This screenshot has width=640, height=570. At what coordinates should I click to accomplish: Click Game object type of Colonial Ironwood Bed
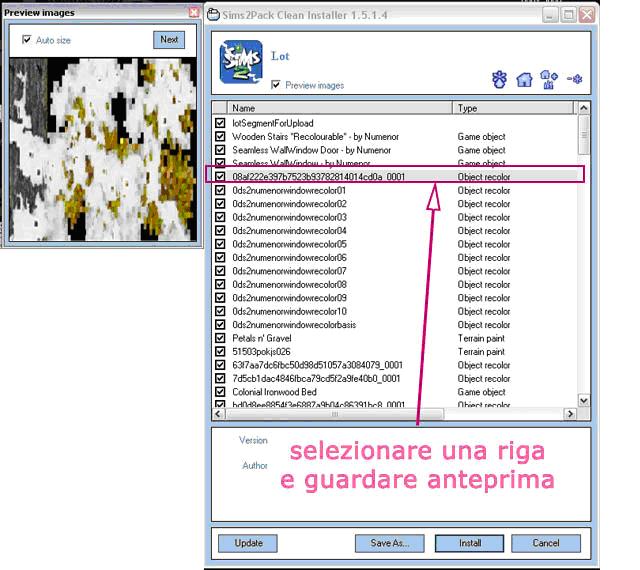coord(481,392)
